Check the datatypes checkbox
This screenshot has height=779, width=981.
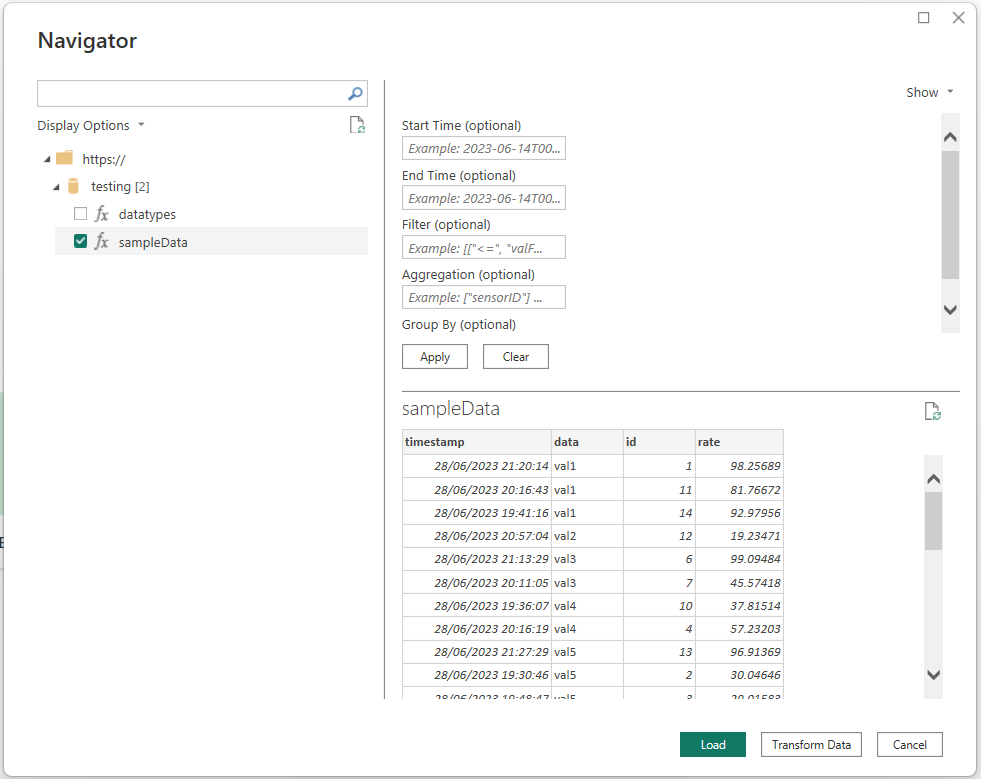click(79, 214)
